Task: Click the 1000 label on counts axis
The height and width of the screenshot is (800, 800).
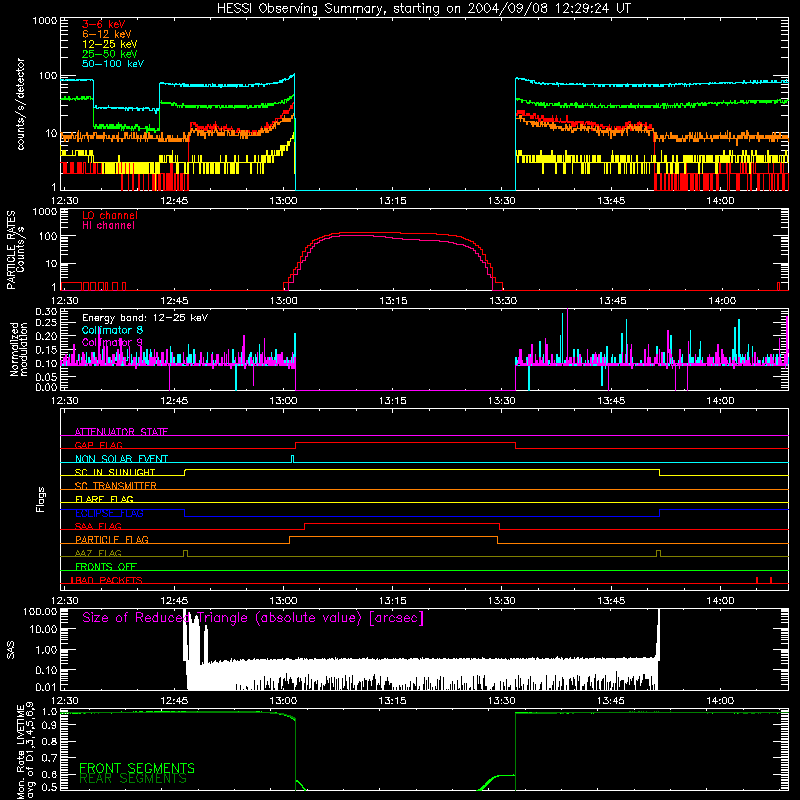Action: point(45,21)
